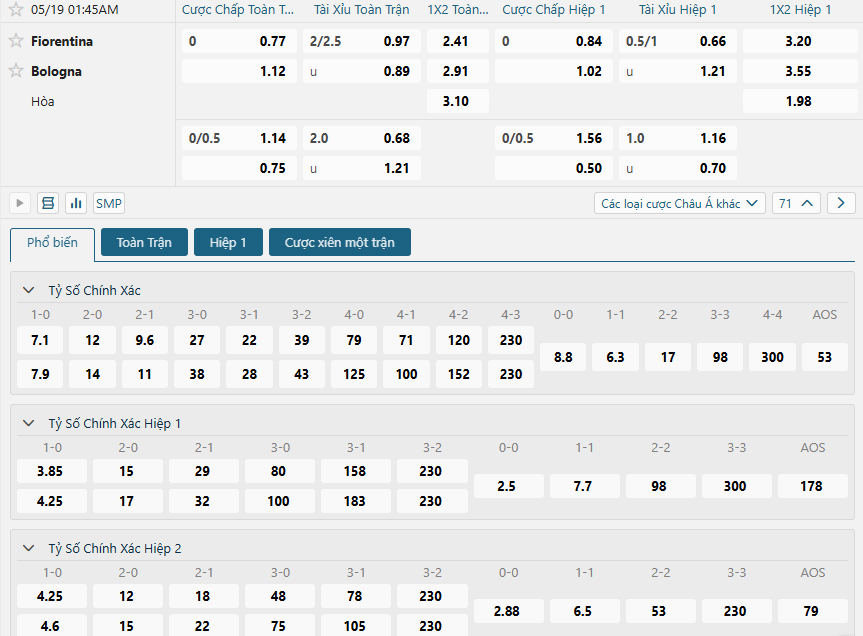Collapse the 71 markets counter
Screen dimensions: 863x636
[x=796, y=203]
